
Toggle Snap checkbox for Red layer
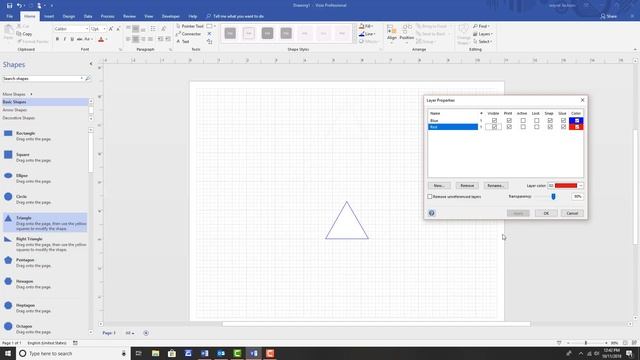coord(550,127)
